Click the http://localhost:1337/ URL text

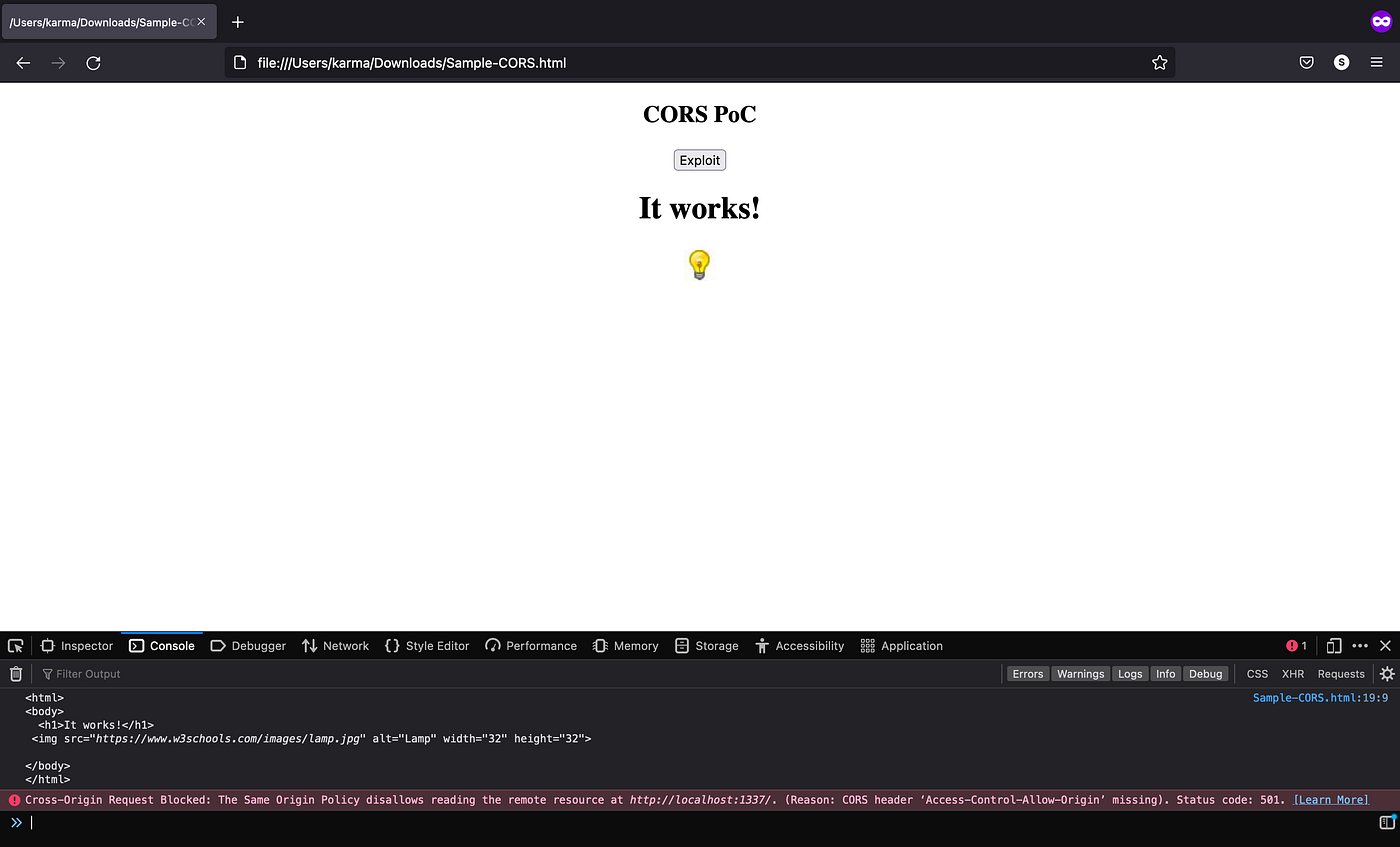click(703, 800)
